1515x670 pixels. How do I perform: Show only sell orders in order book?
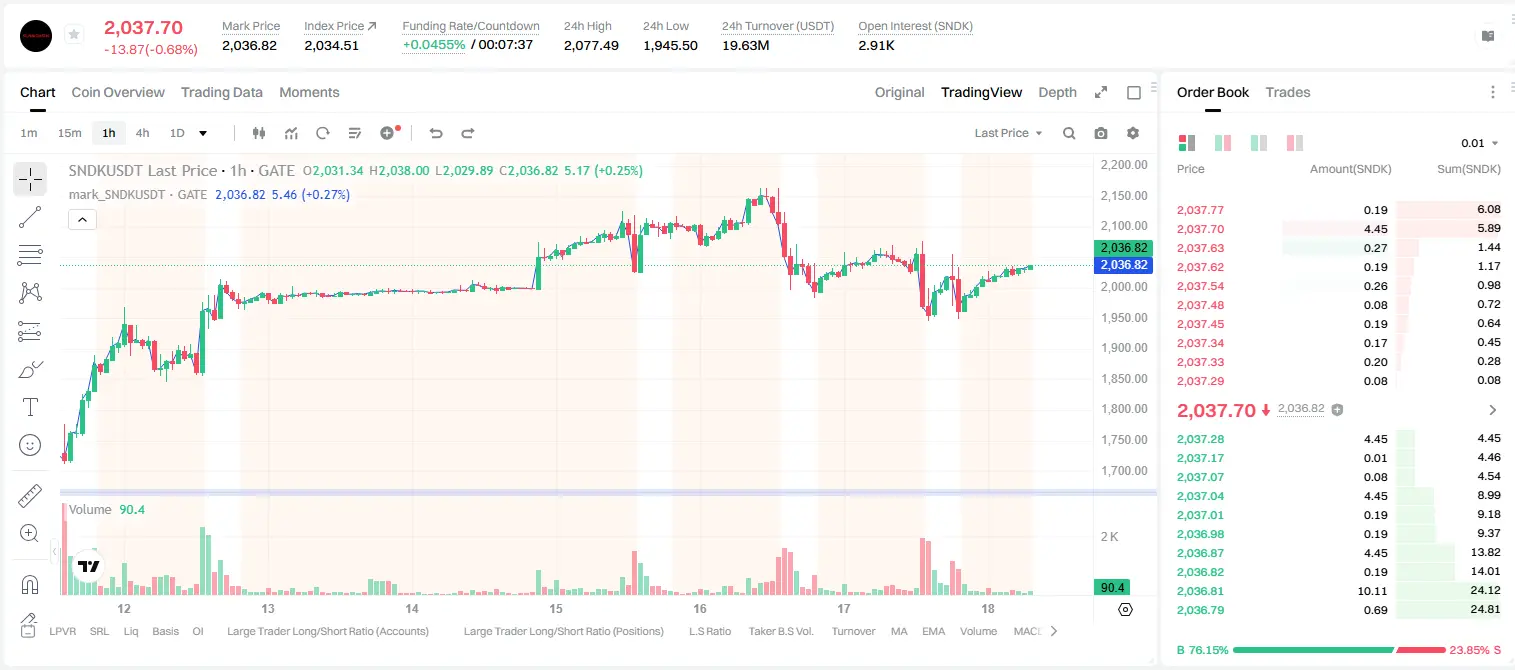point(1294,143)
